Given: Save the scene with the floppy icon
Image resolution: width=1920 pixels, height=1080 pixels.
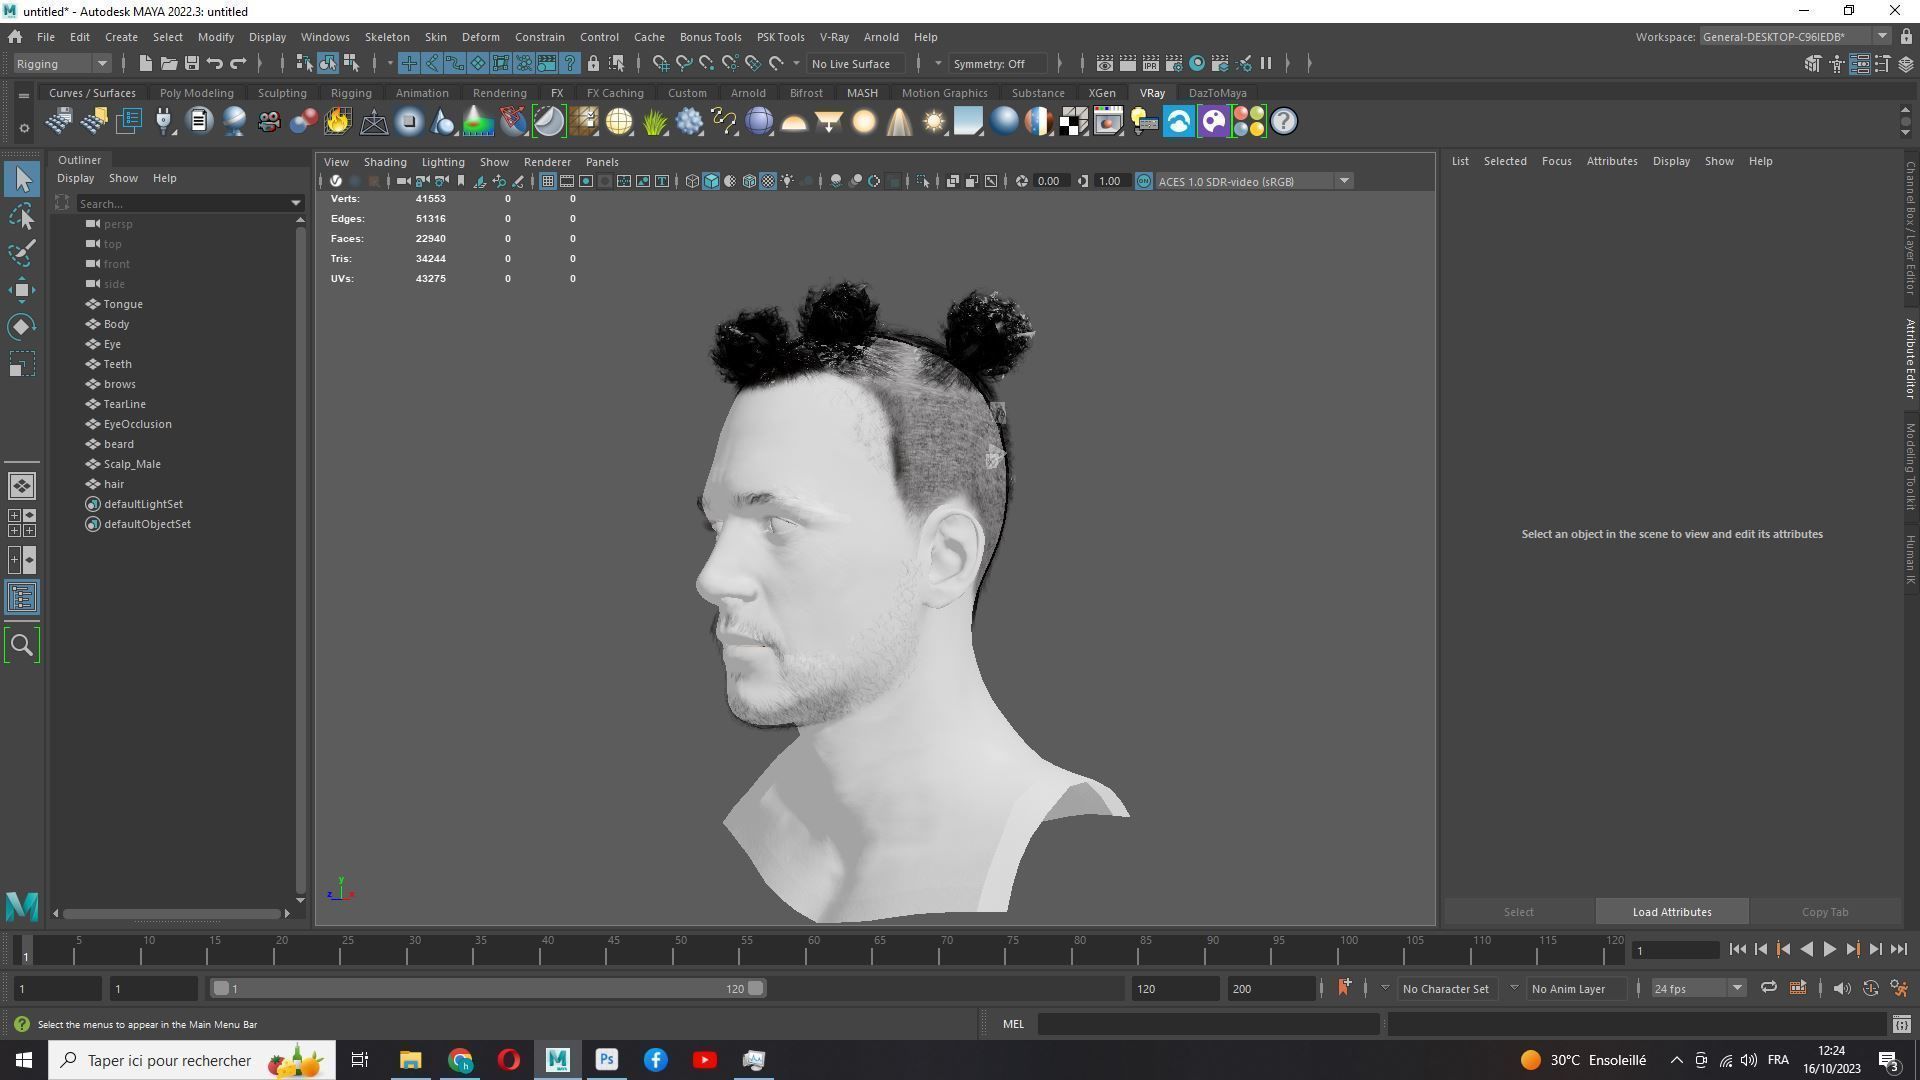Looking at the screenshot, I should click(x=192, y=64).
